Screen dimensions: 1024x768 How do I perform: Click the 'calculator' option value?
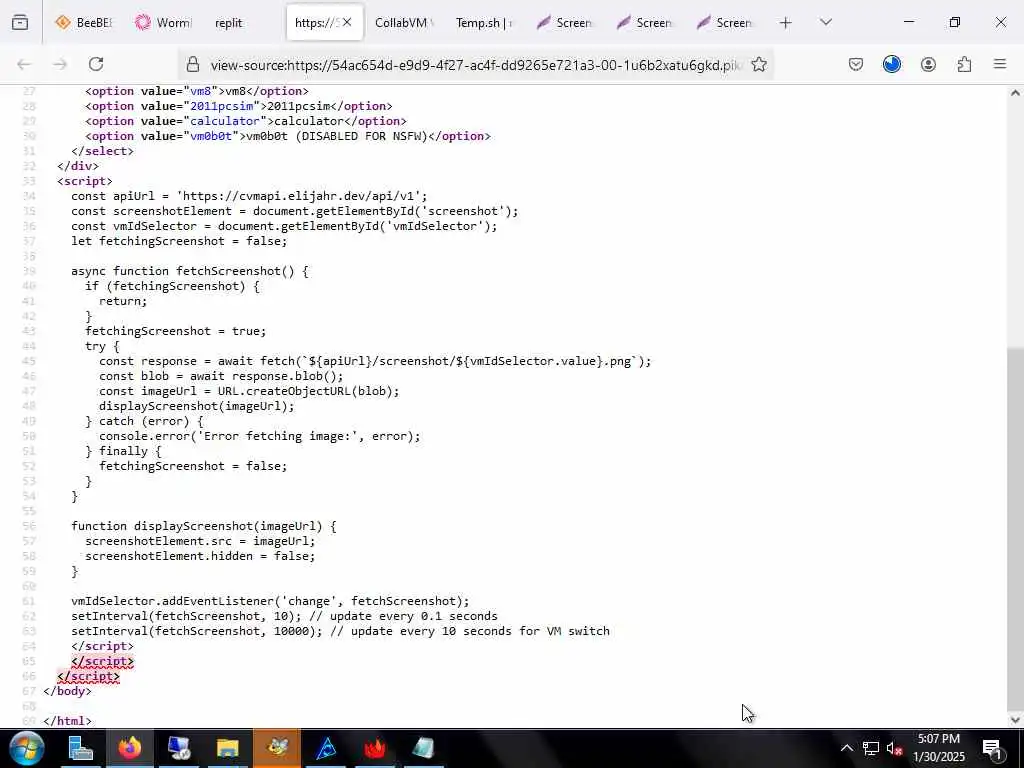click(225, 121)
